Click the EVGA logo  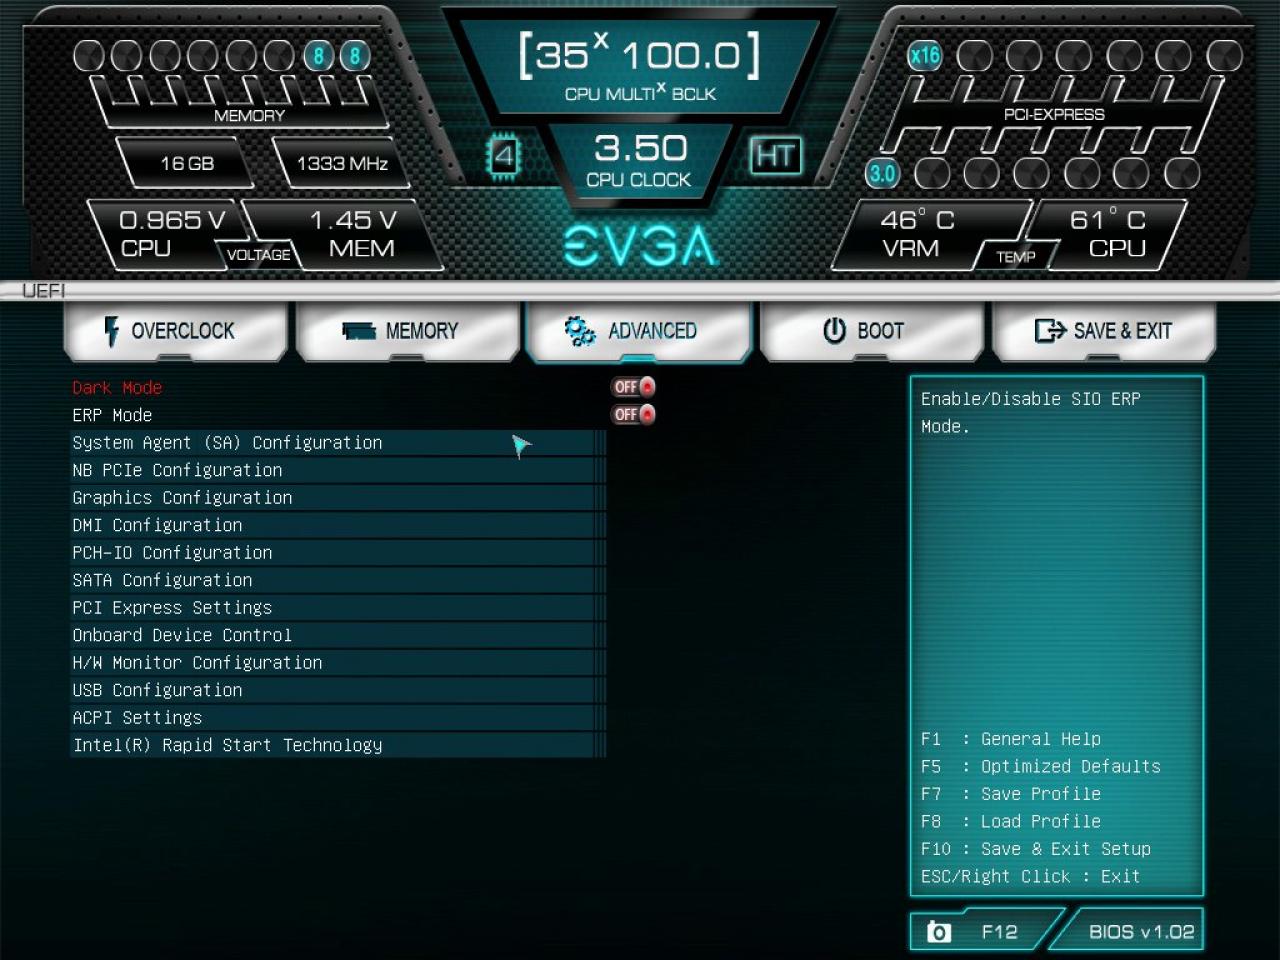click(640, 246)
